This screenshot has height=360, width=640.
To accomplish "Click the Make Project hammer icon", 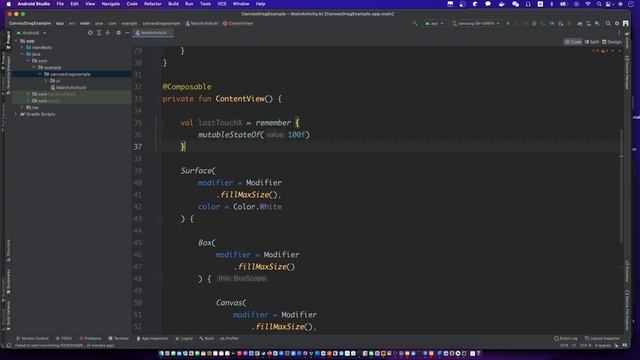I will point(415,24).
